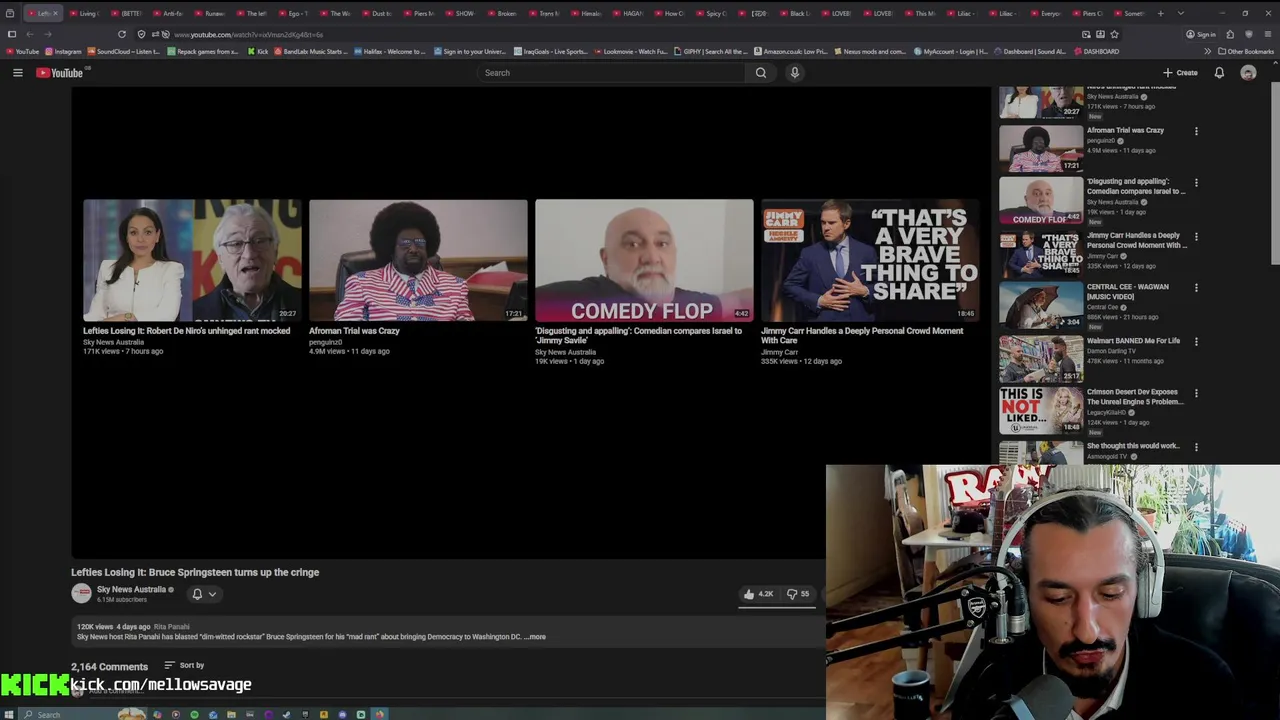1280x720 pixels.
Task: Open the Kick bookmark
Action: click(x=258, y=51)
